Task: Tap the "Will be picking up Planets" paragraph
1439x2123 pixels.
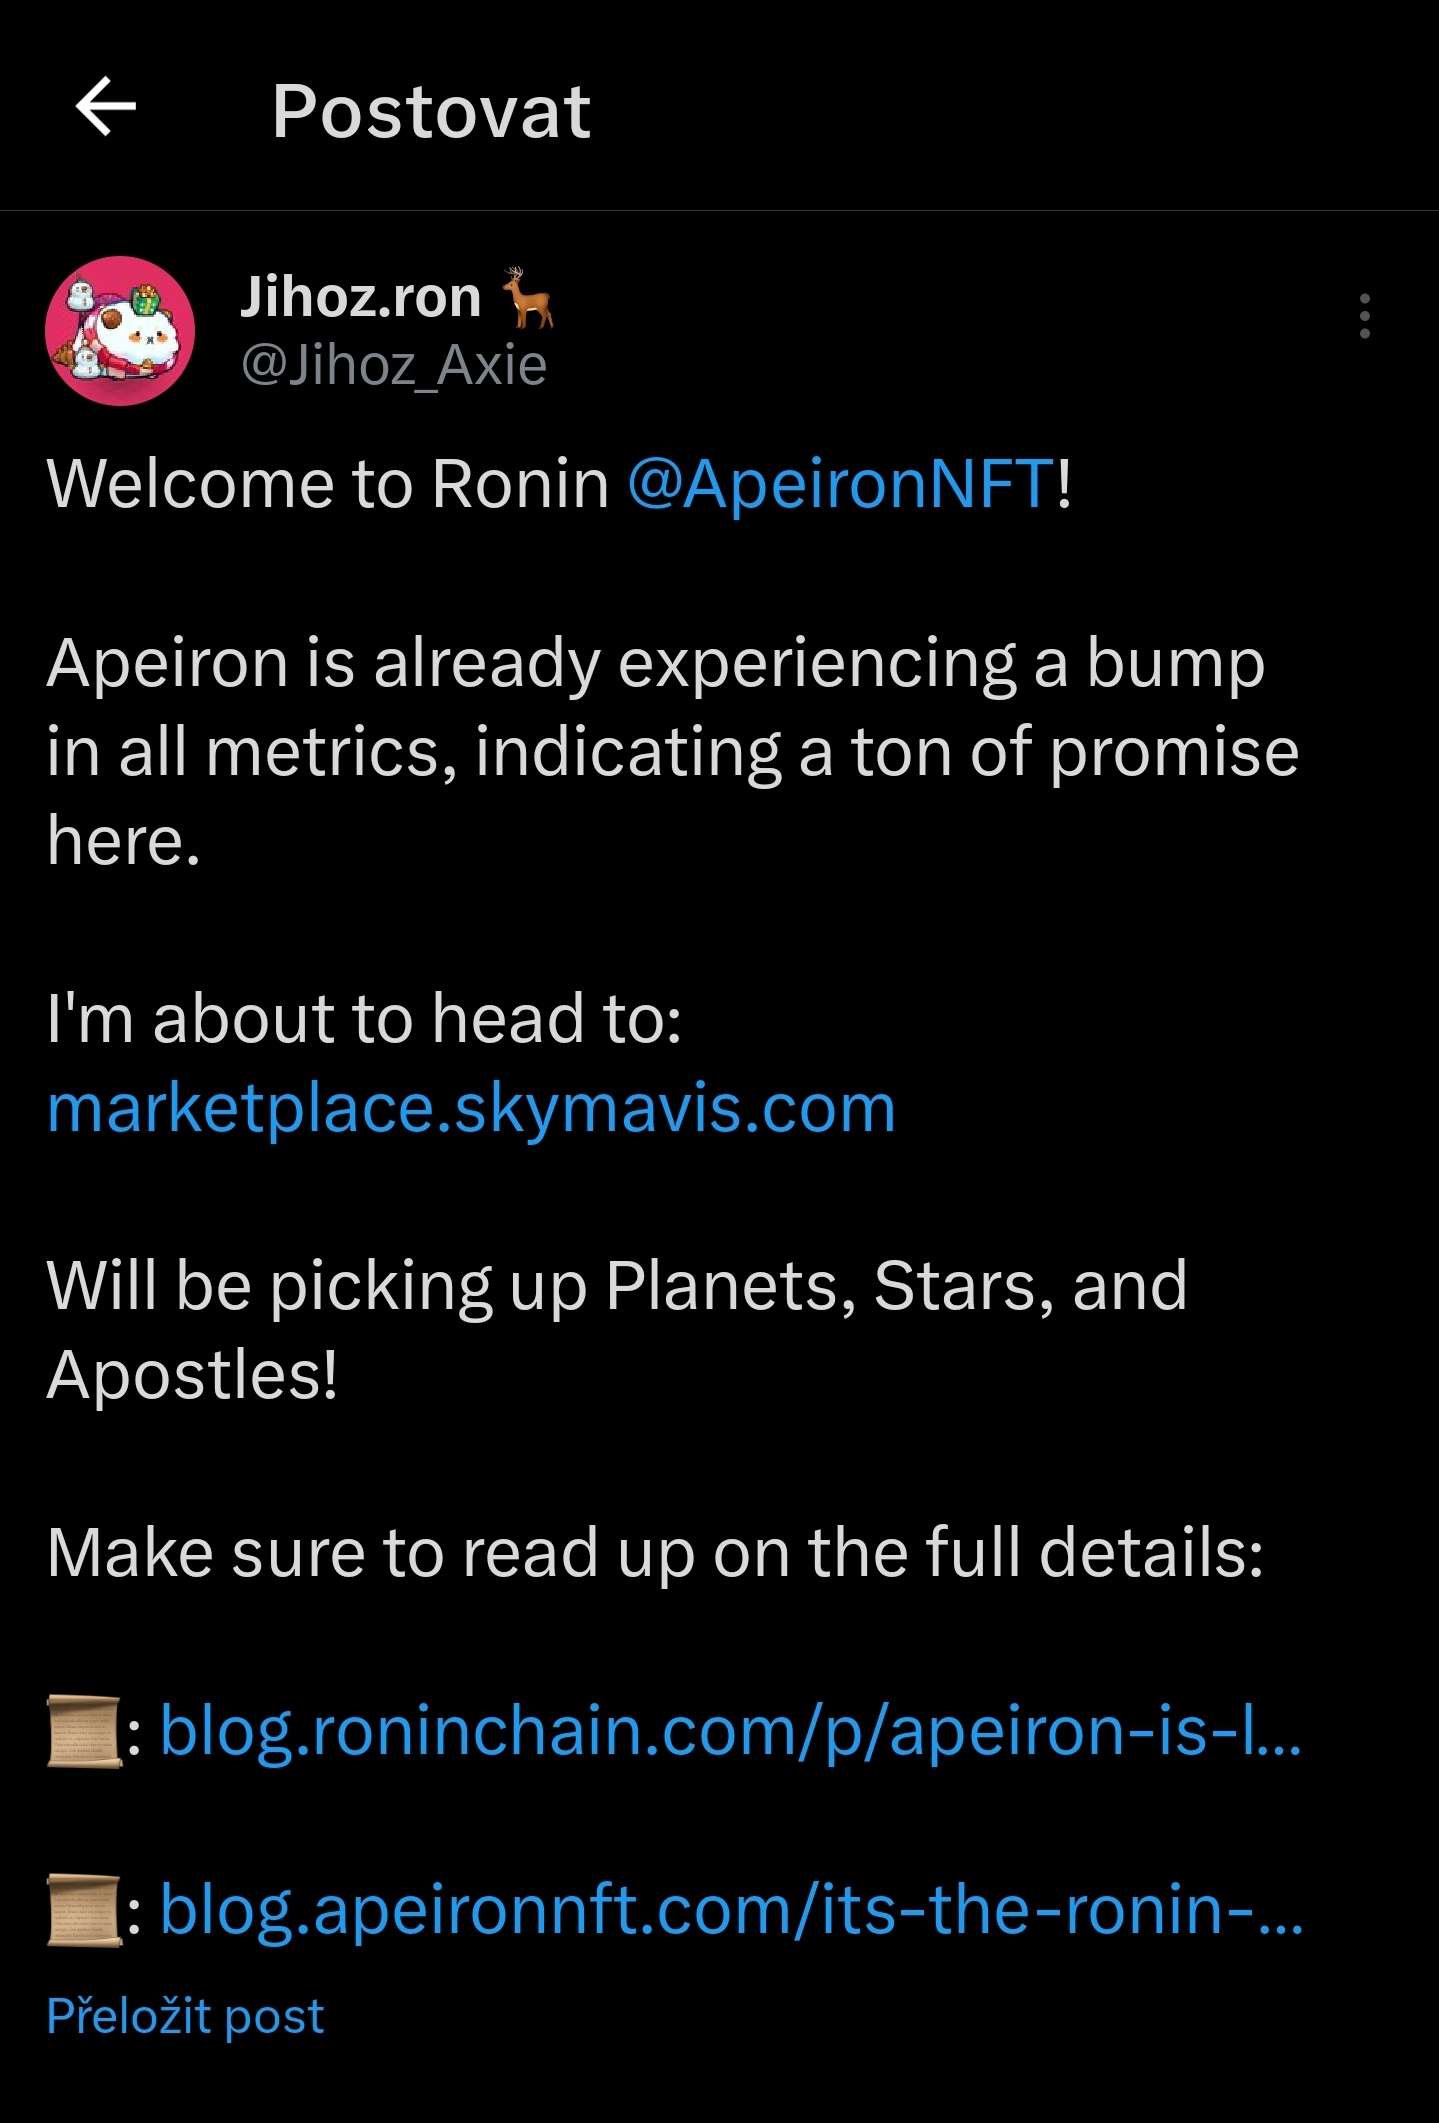Action: [x=616, y=1285]
